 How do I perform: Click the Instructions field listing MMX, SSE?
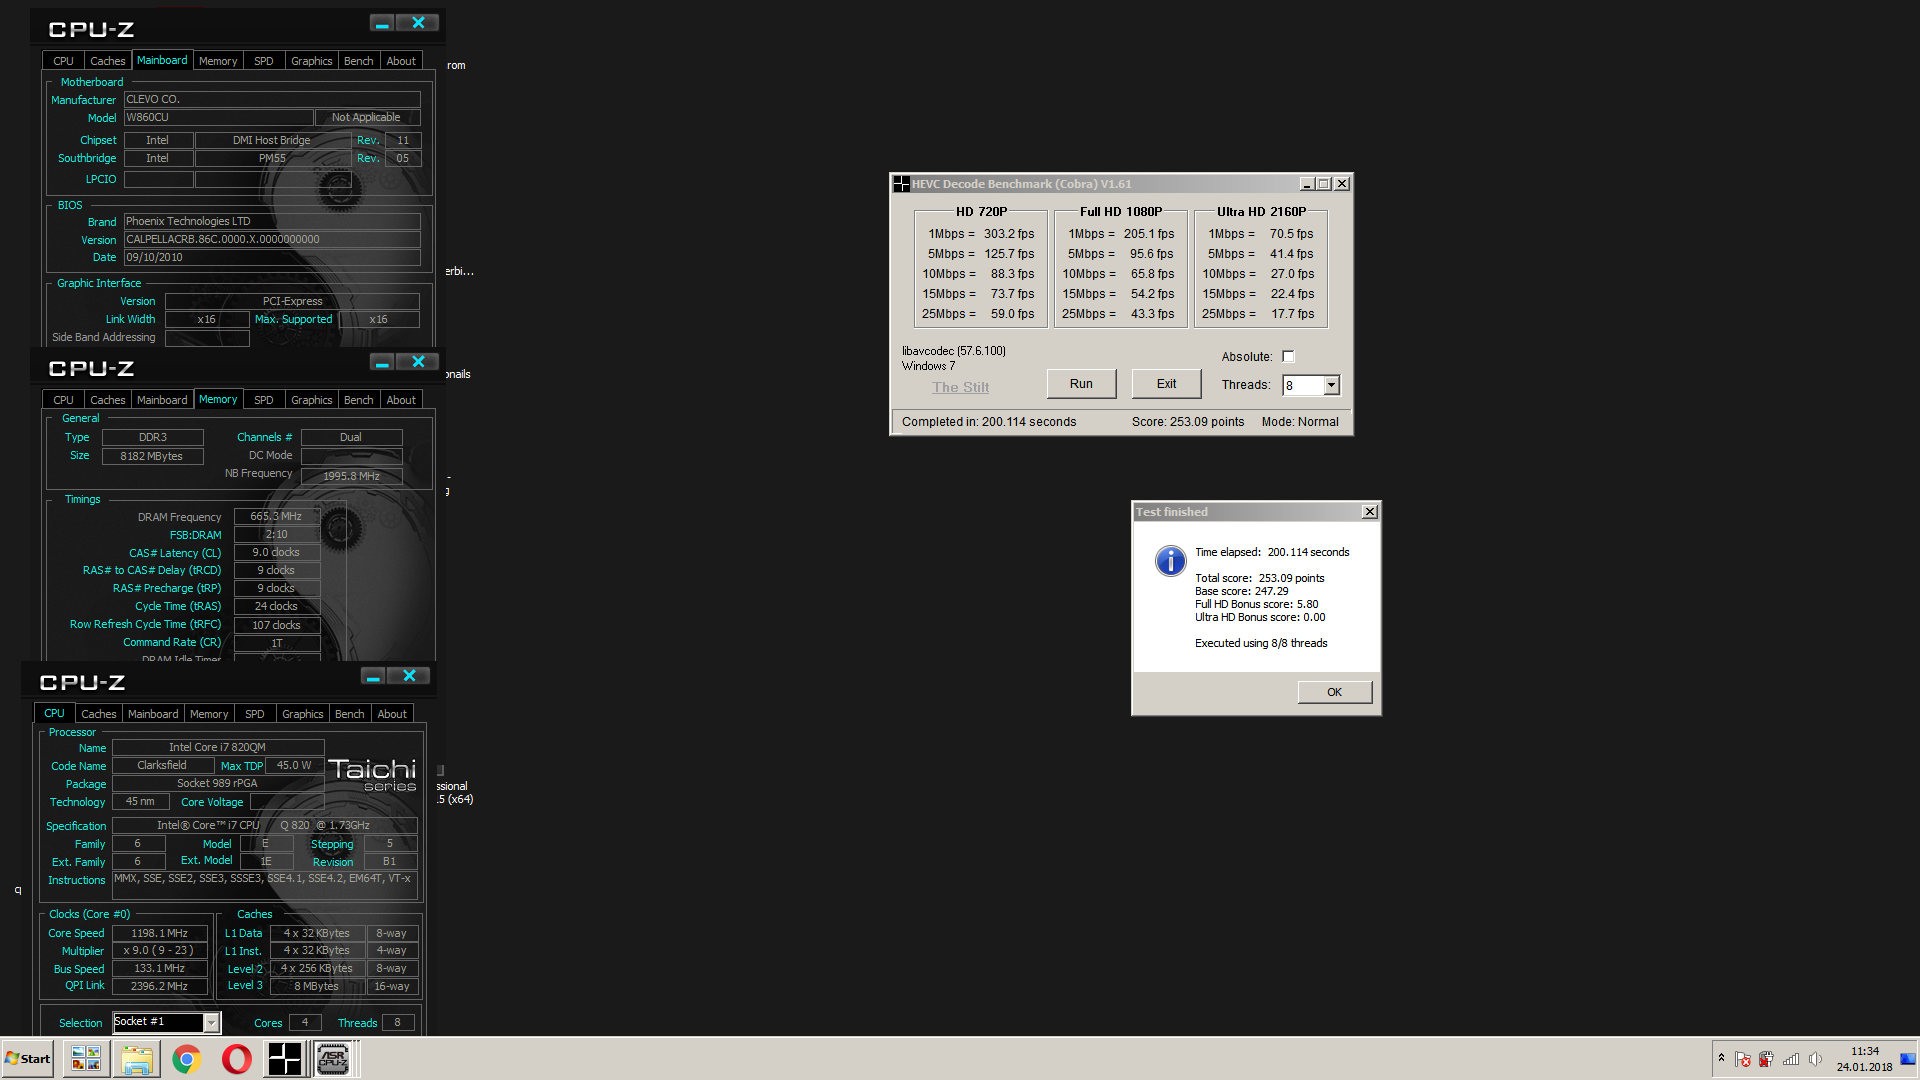[x=265, y=885]
